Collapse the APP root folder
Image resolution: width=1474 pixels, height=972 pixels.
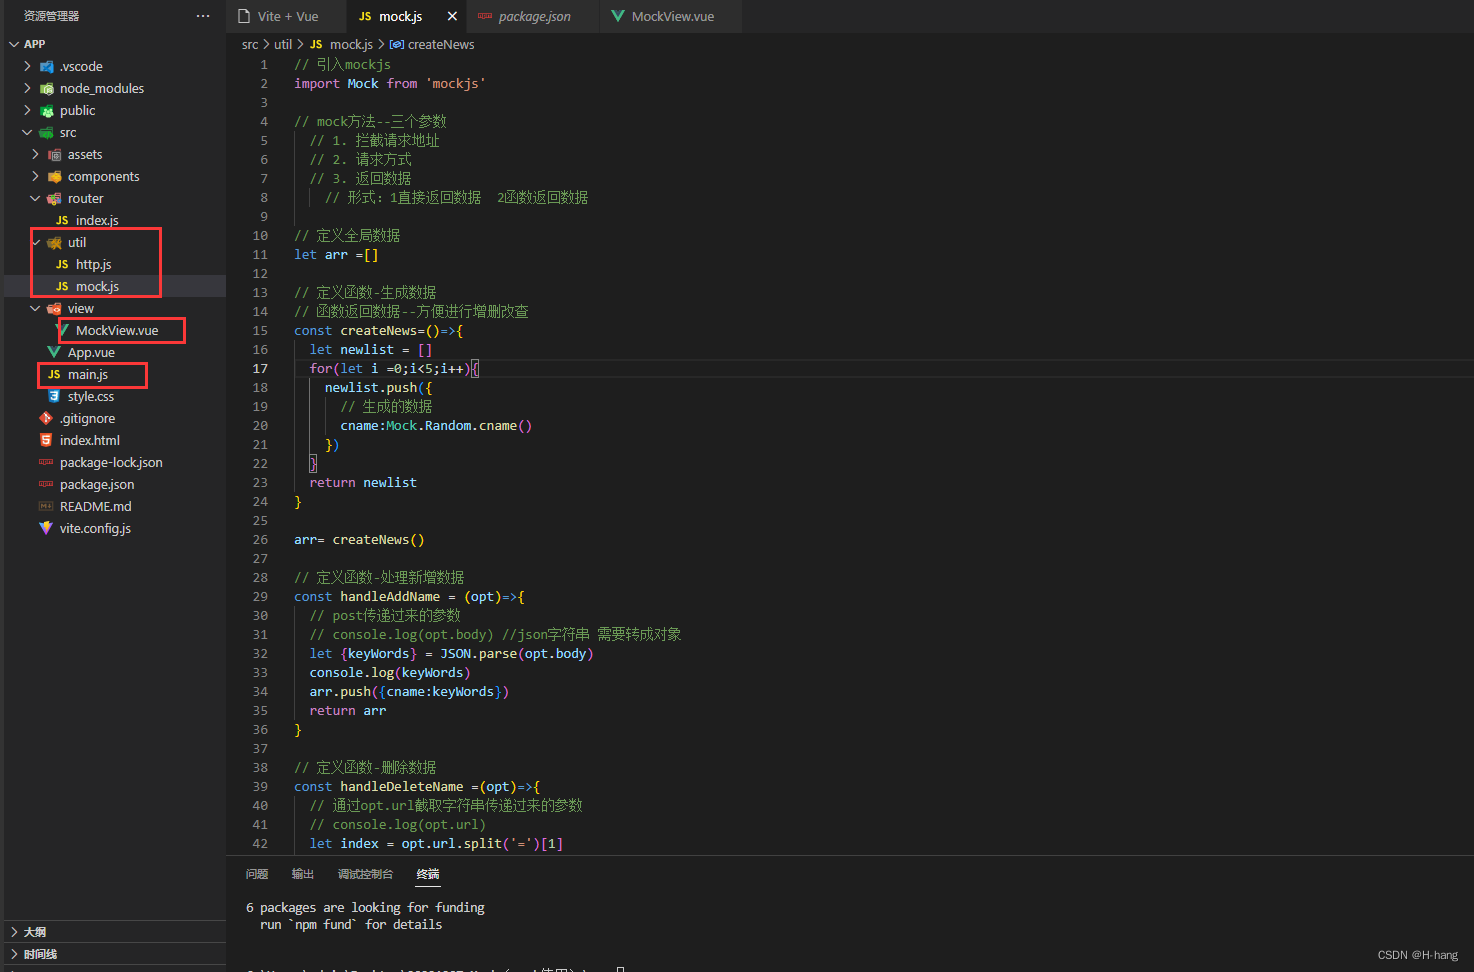(14, 44)
